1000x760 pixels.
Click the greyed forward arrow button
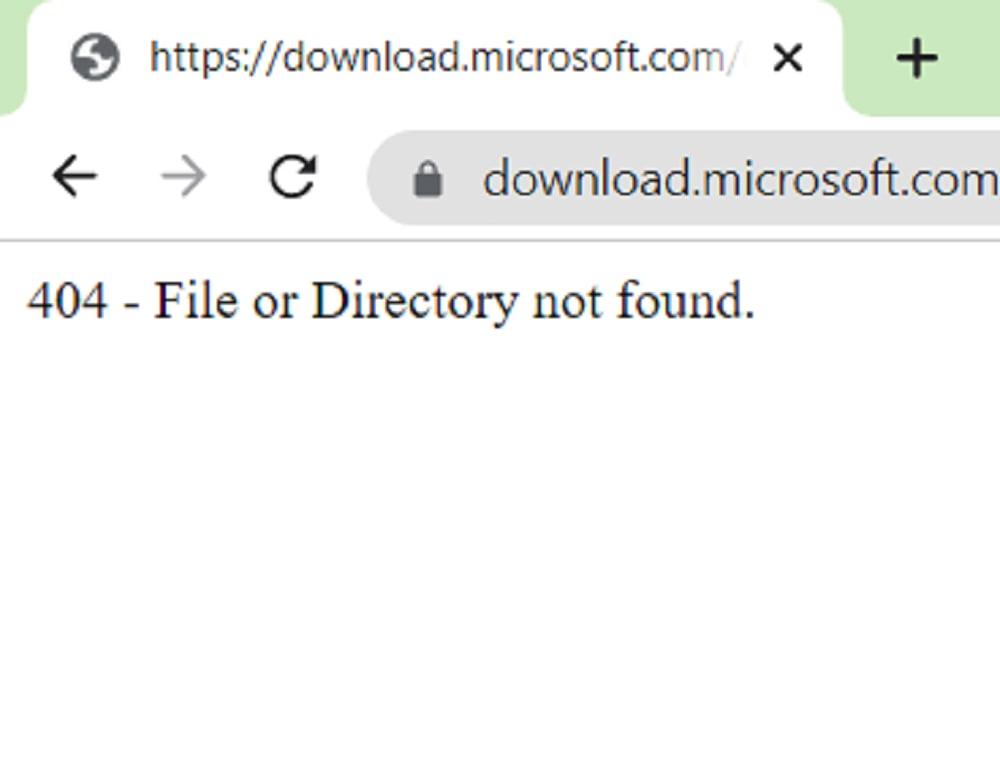click(x=184, y=176)
